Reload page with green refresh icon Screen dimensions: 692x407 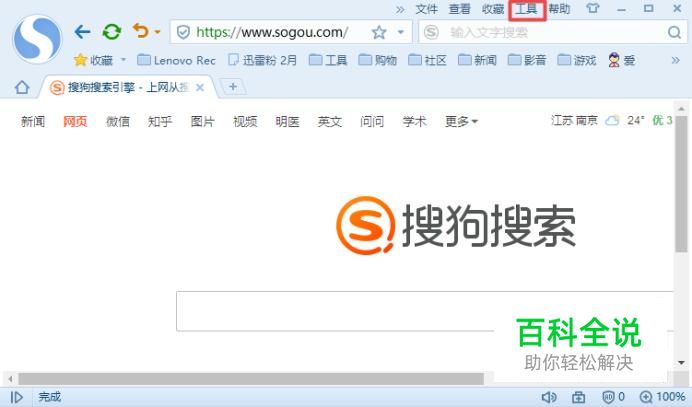(112, 32)
